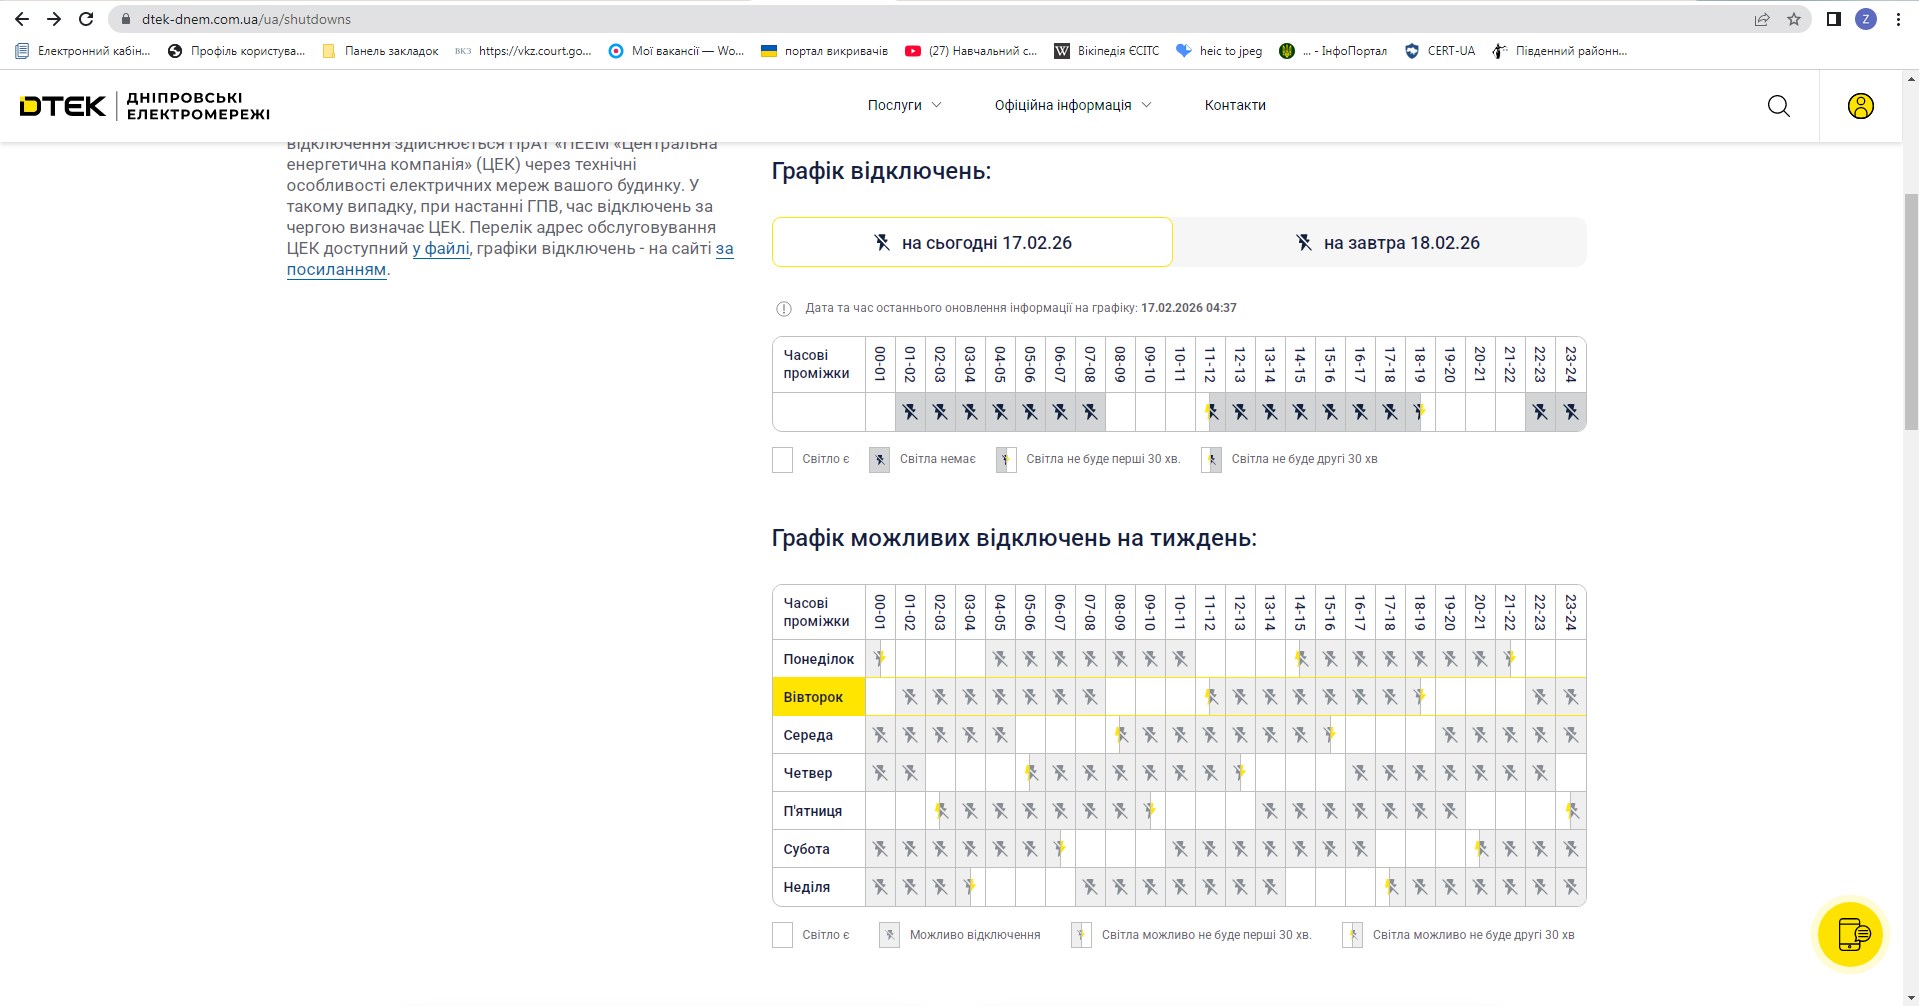This screenshot has width=1919, height=1006.
Task: Expand the Послуги dropdown menu
Action: tap(904, 105)
